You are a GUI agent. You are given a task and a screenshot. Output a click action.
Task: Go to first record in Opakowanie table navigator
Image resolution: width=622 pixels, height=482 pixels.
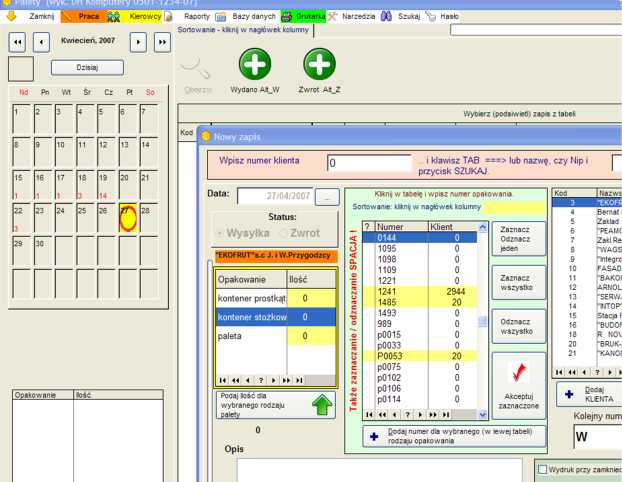223,380
